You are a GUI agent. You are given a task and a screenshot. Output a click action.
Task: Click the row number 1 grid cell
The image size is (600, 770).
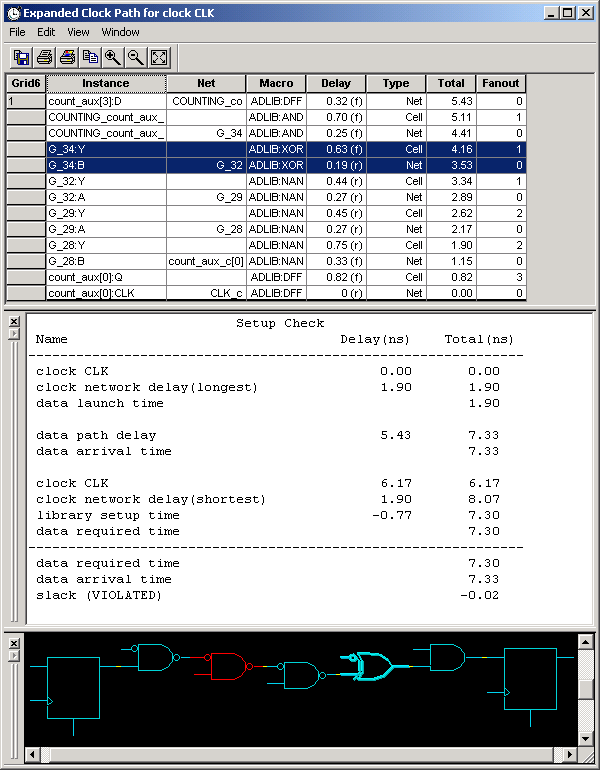pyautogui.click(x=26, y=101)
